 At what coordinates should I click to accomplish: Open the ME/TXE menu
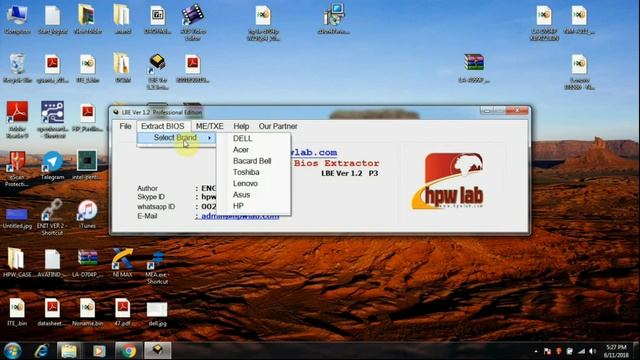[x=209, y=126]
